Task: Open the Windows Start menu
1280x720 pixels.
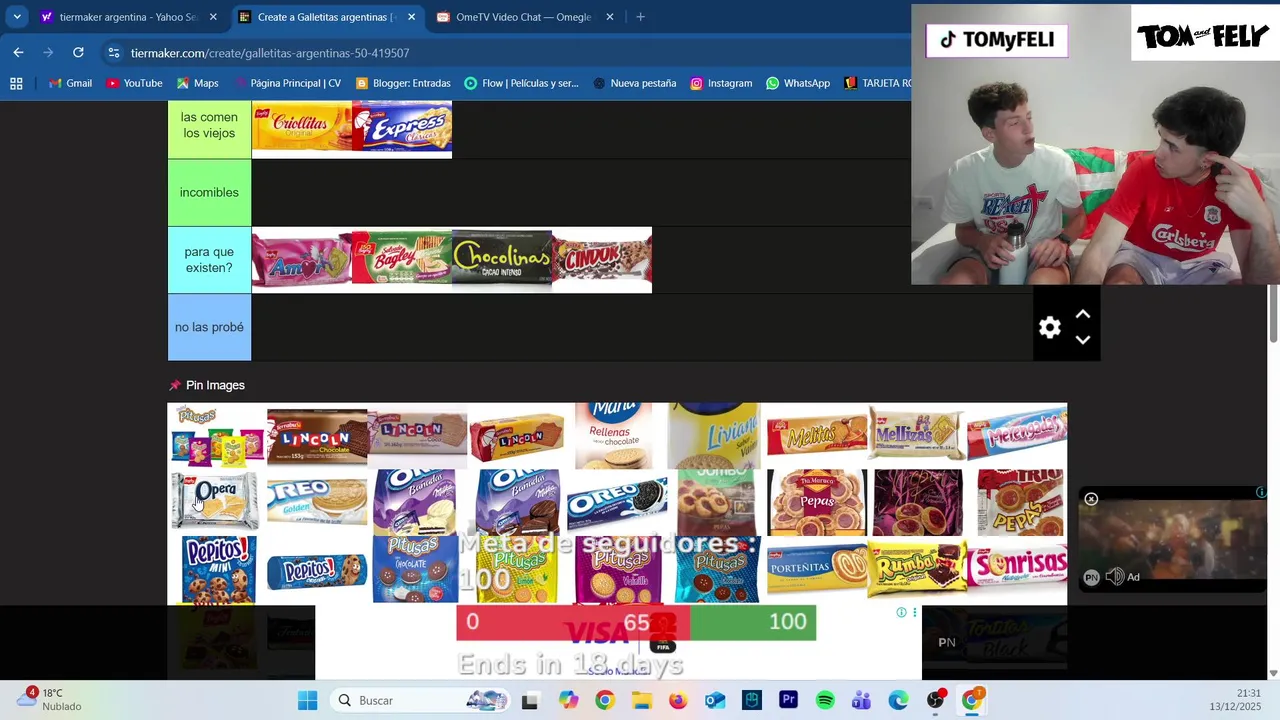Action: [308, 700]
